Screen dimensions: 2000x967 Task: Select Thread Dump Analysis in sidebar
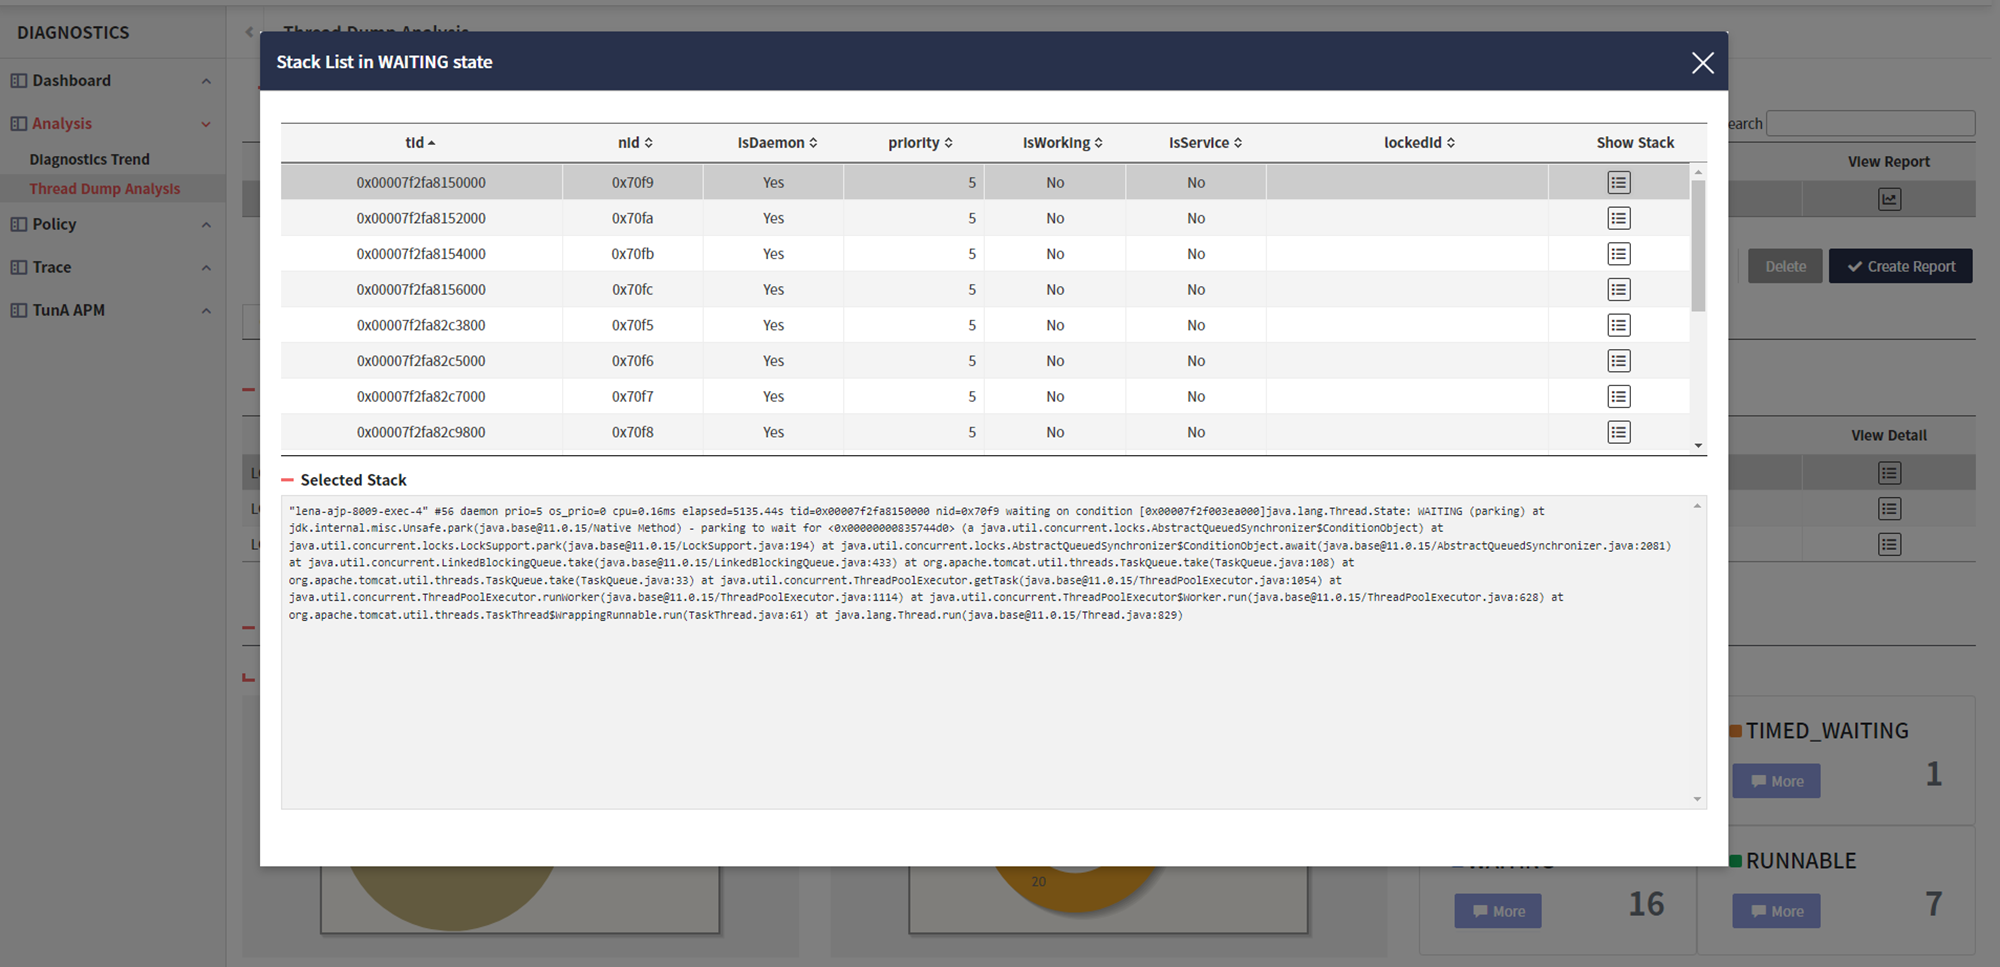point(104,188)
